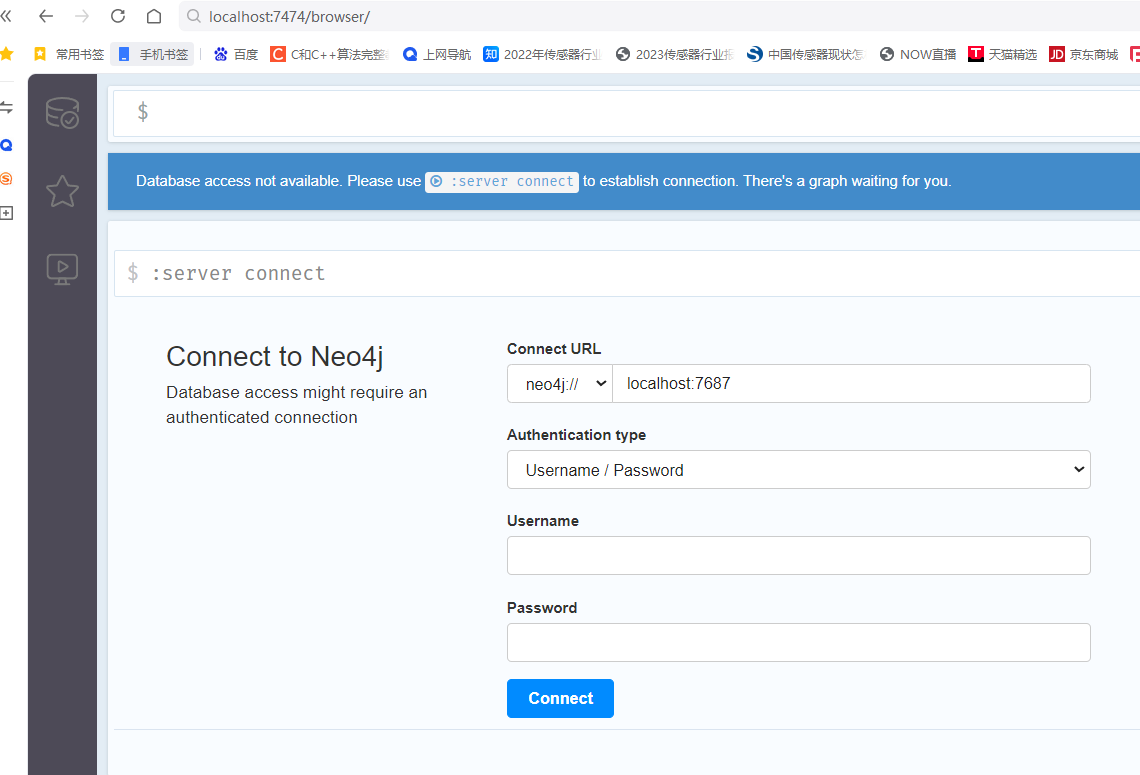Click the blue Connect button
The width and height of the screenshot is (1140, 775).
560,698
